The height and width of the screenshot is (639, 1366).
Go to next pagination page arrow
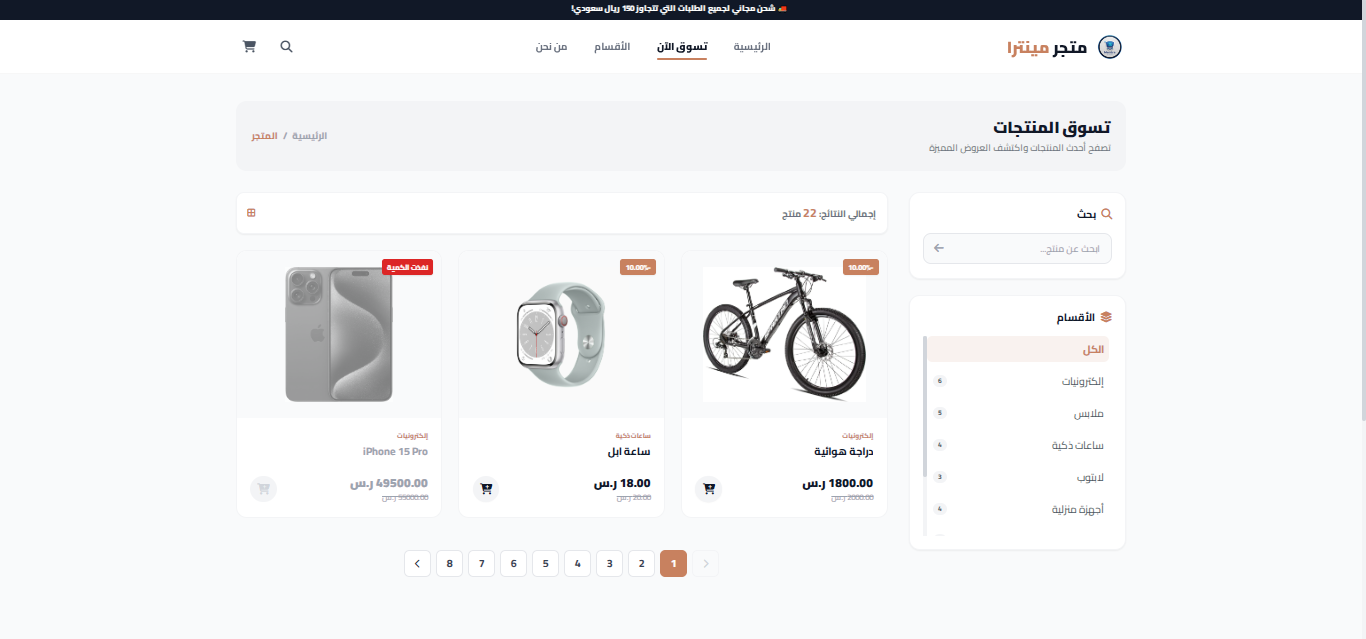(417, 564)
